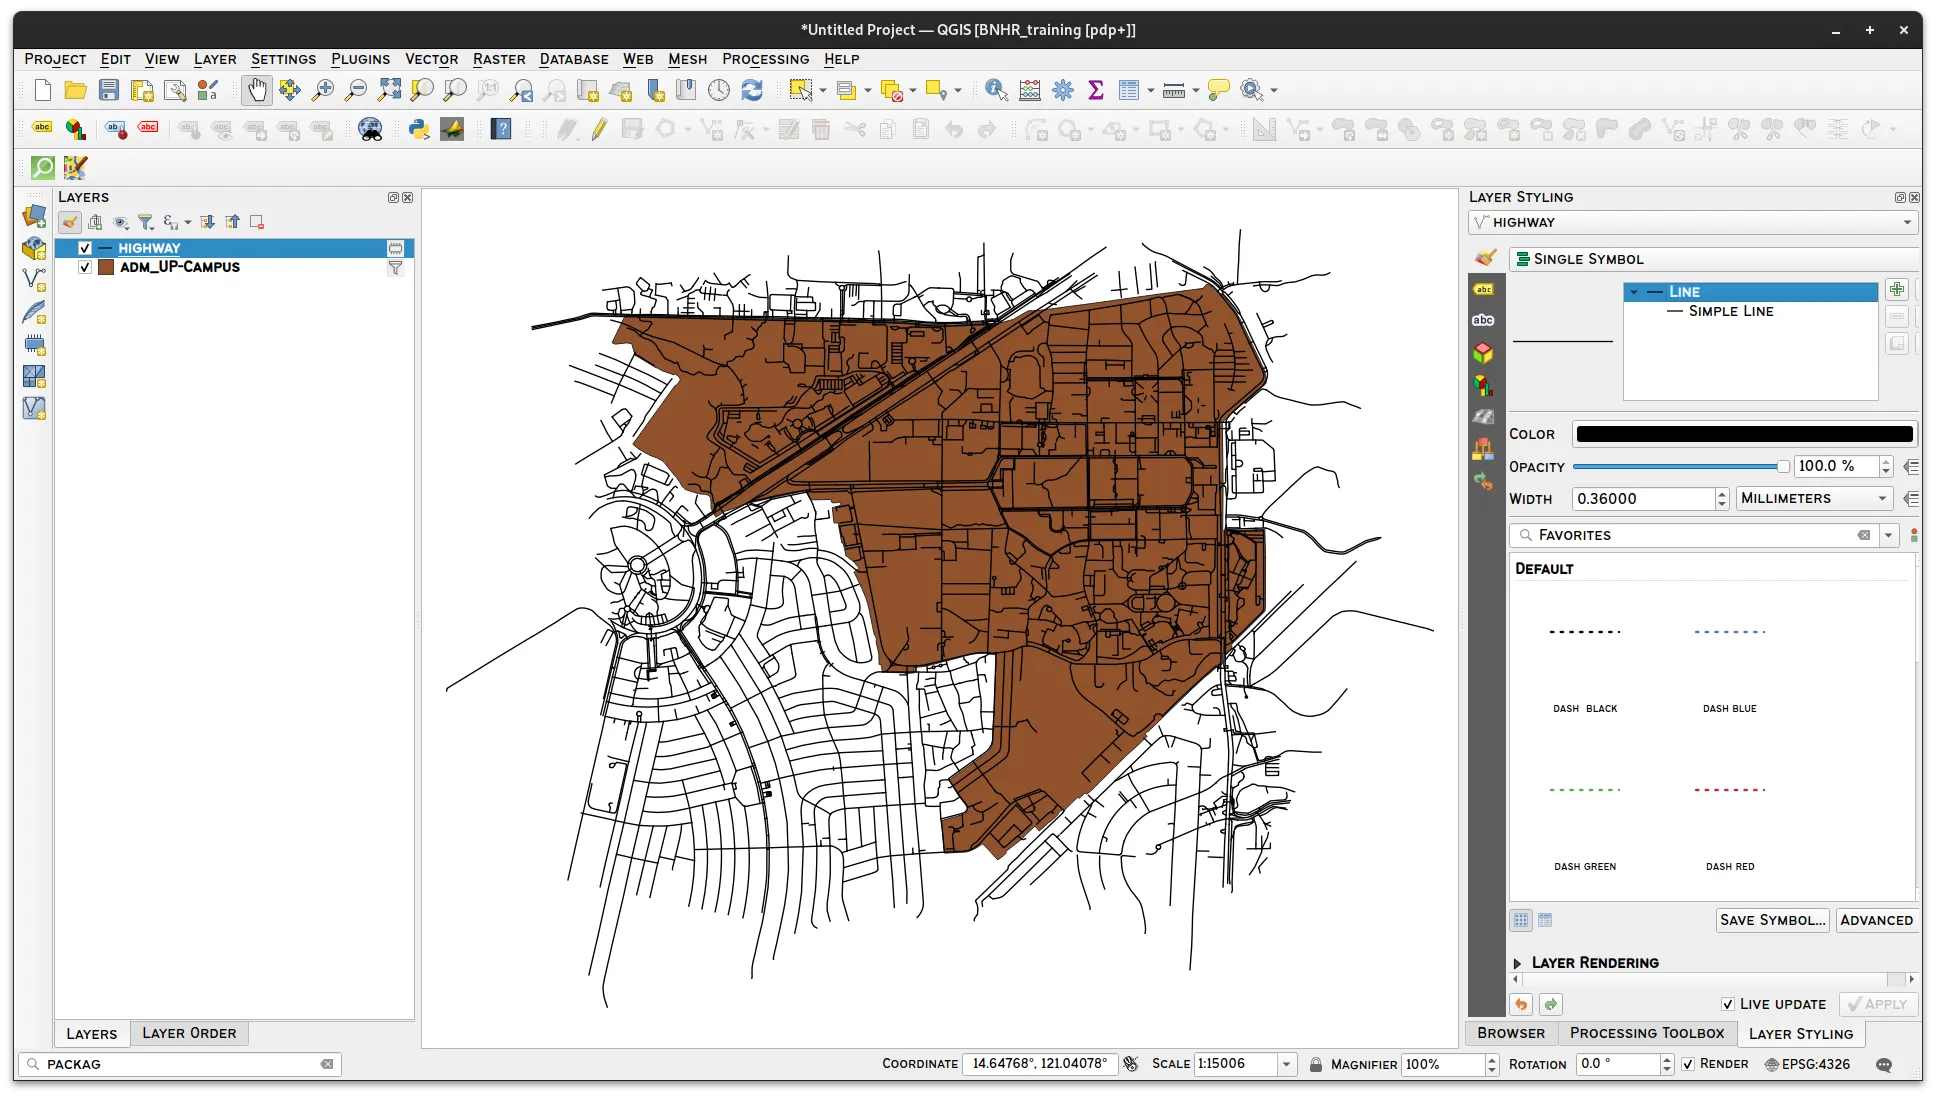The width and height of the screenshot is (1936, 1097).
Task: Switch to the Processing Toolbox tab
Action: 1647,1033
